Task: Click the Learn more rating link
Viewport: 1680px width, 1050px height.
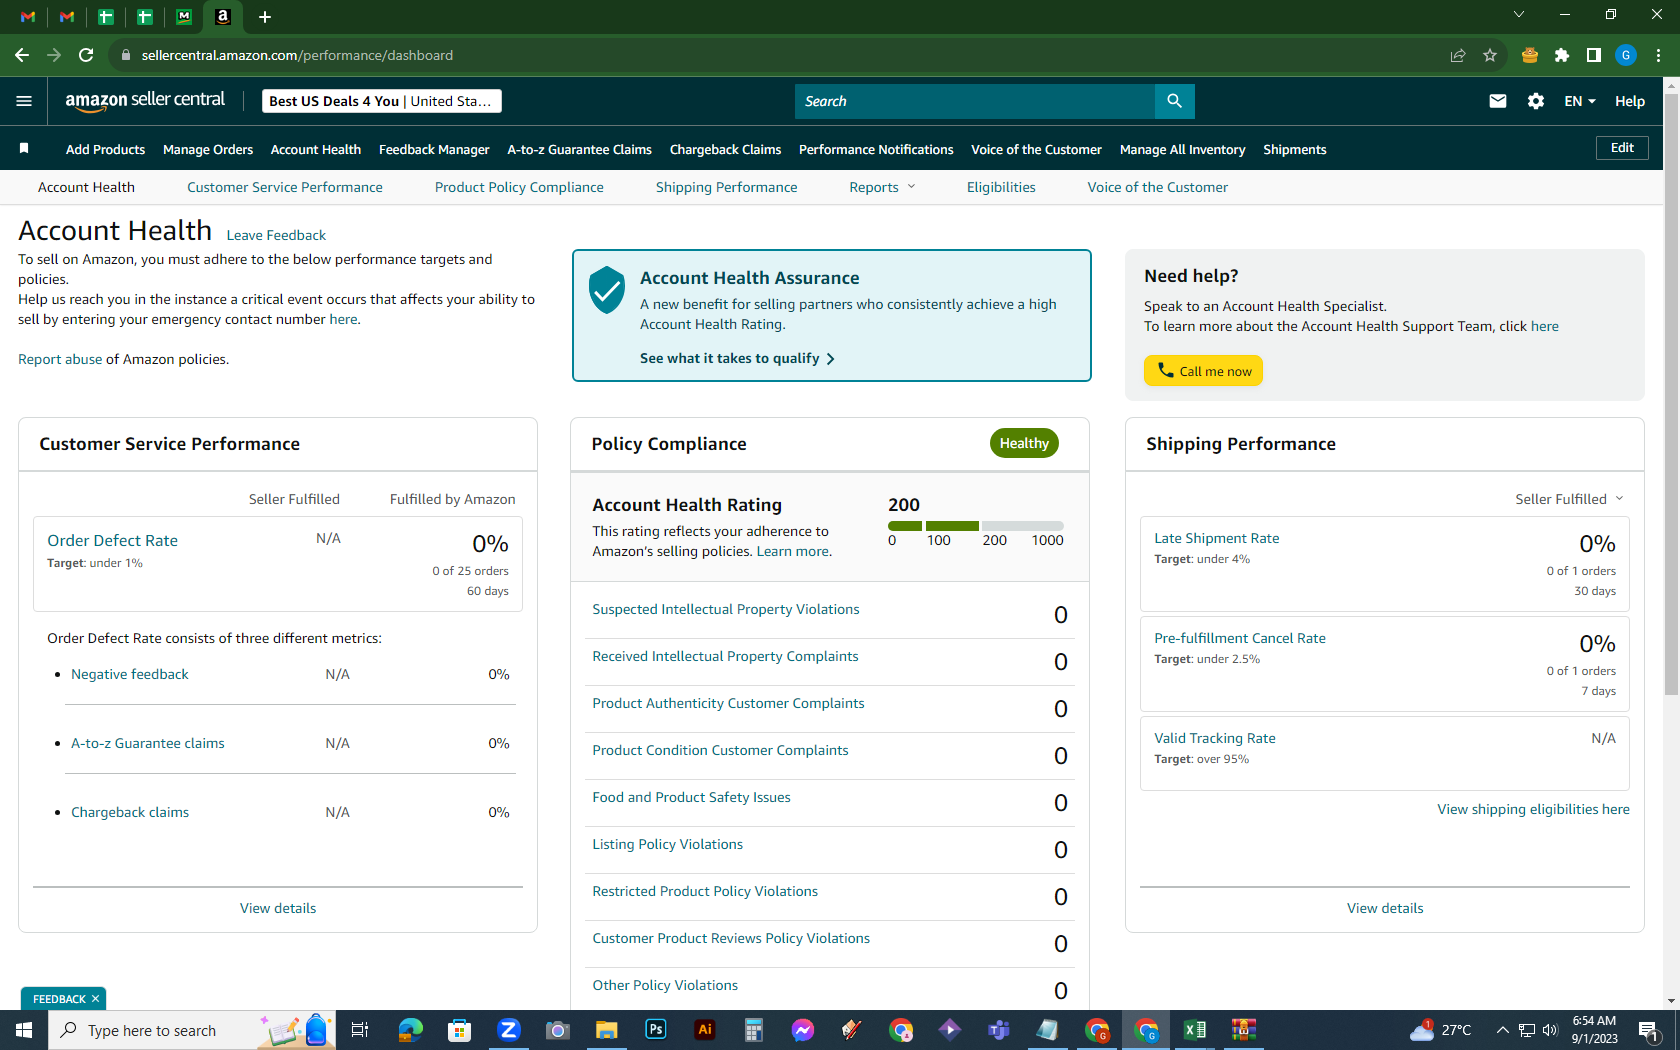Action: click(x=792, y=551)
